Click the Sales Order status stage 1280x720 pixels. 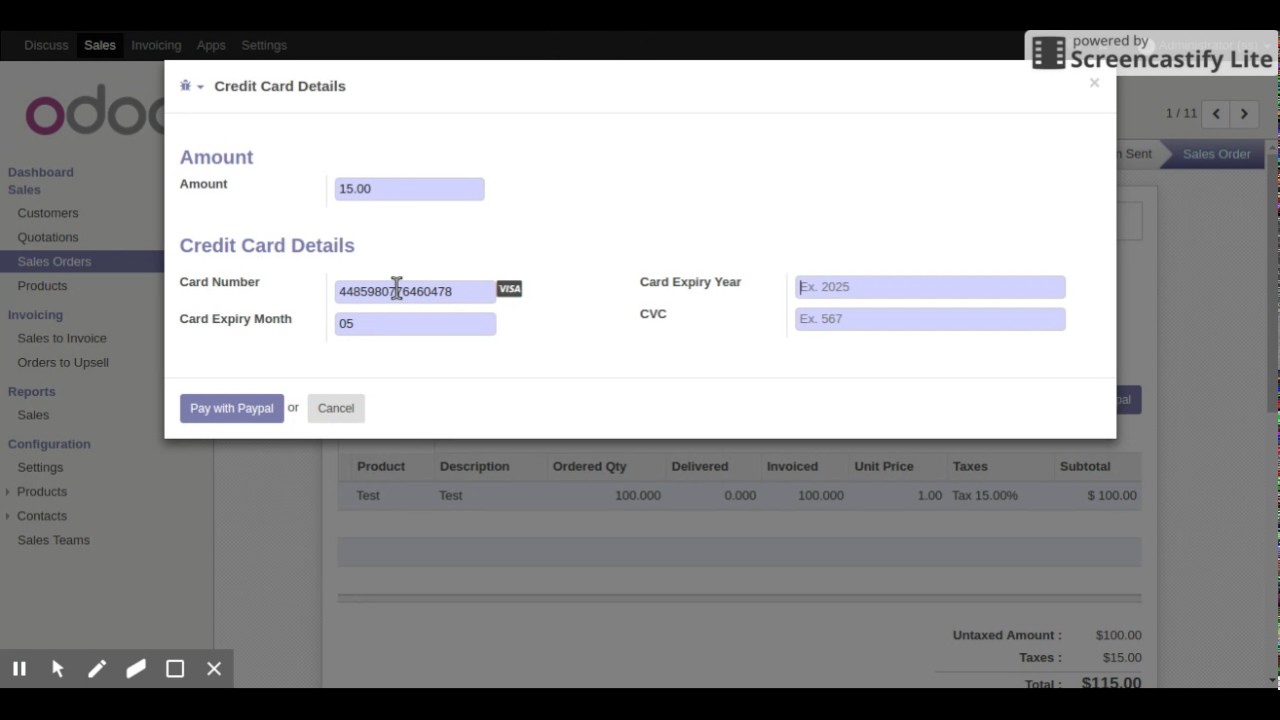click(1216, 154)
